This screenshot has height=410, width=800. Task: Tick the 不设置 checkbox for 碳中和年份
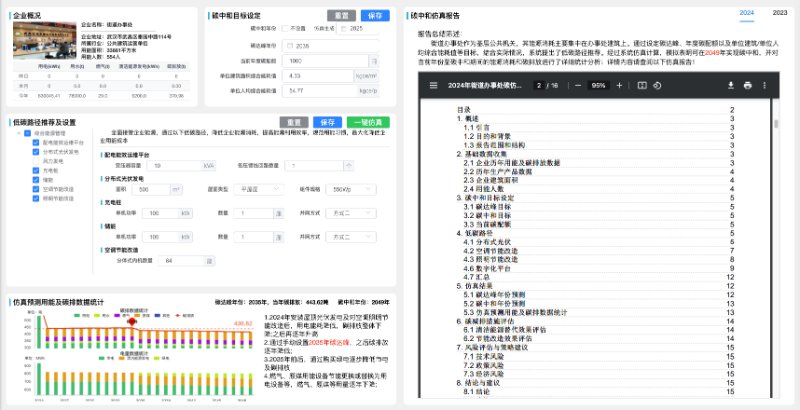[285, 29]
